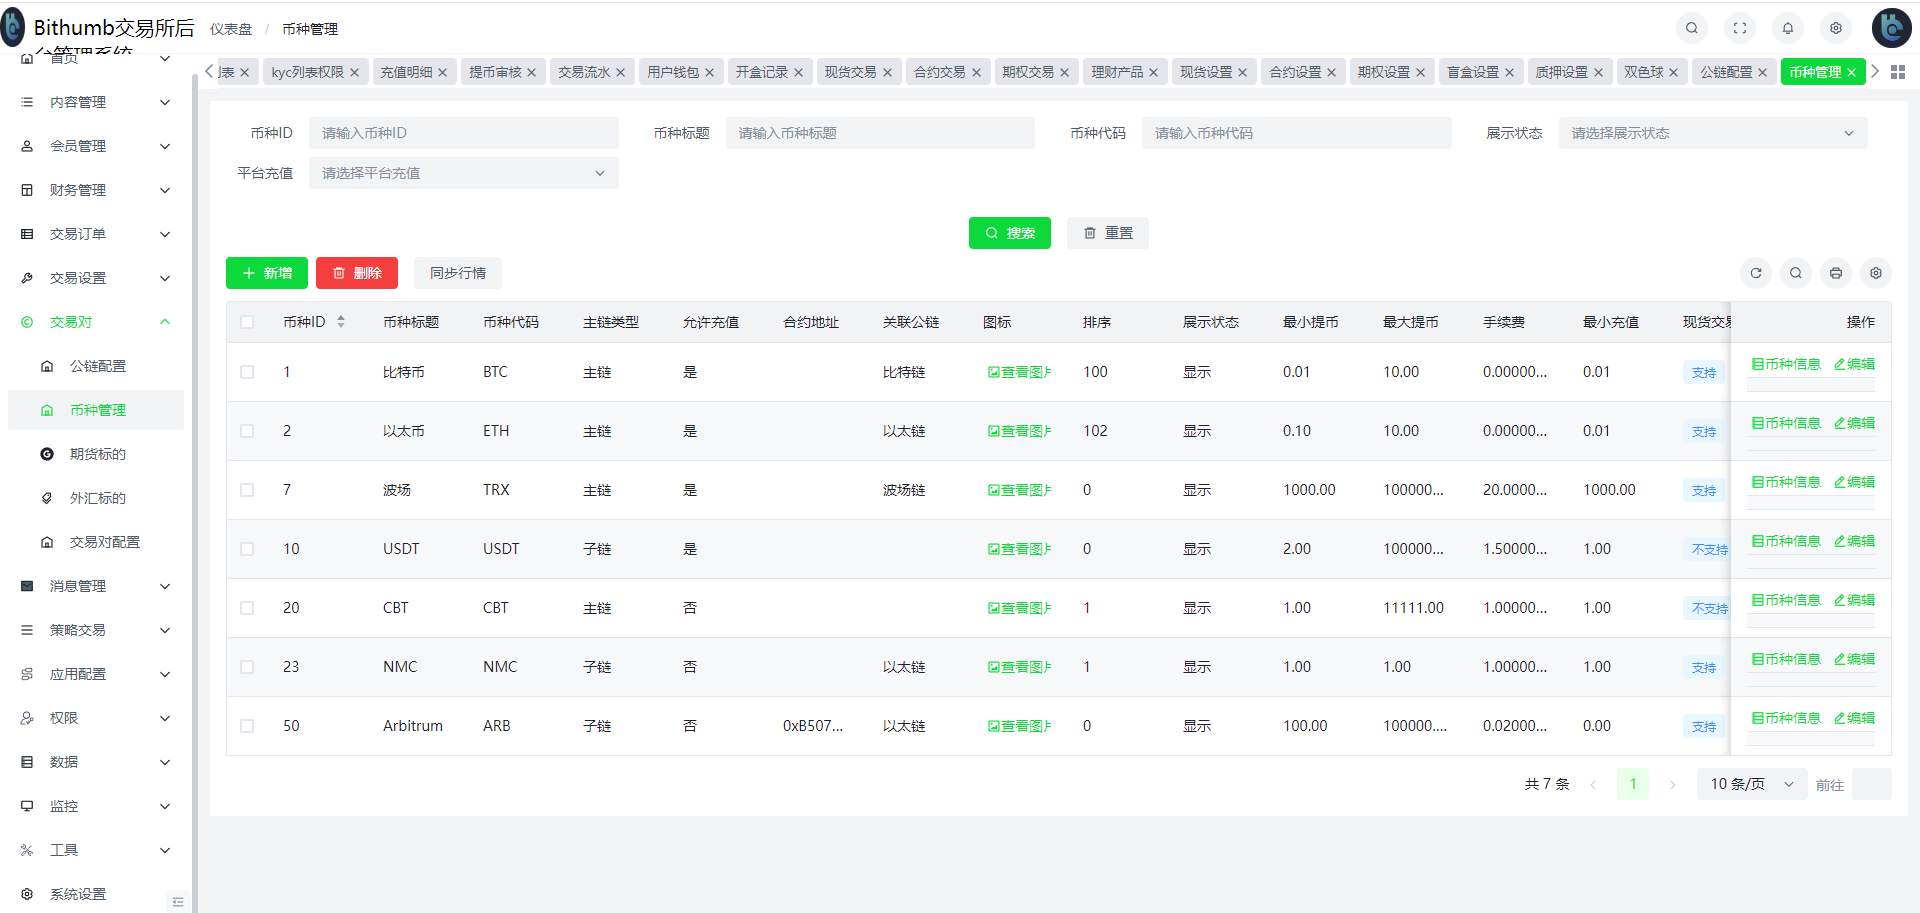Open the 平台充值 dropdown filter
1920x913 pixels.
tap(463, 173)
